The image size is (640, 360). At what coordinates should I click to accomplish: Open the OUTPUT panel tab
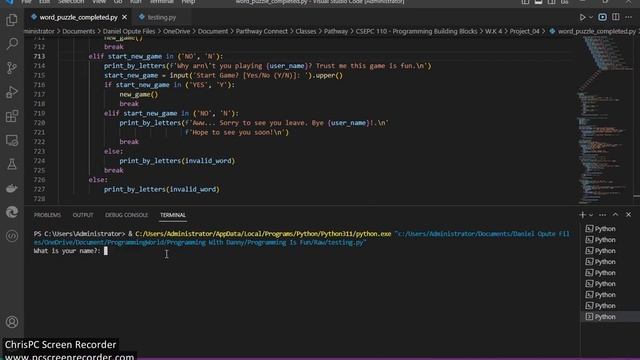[x=83, y=215]
